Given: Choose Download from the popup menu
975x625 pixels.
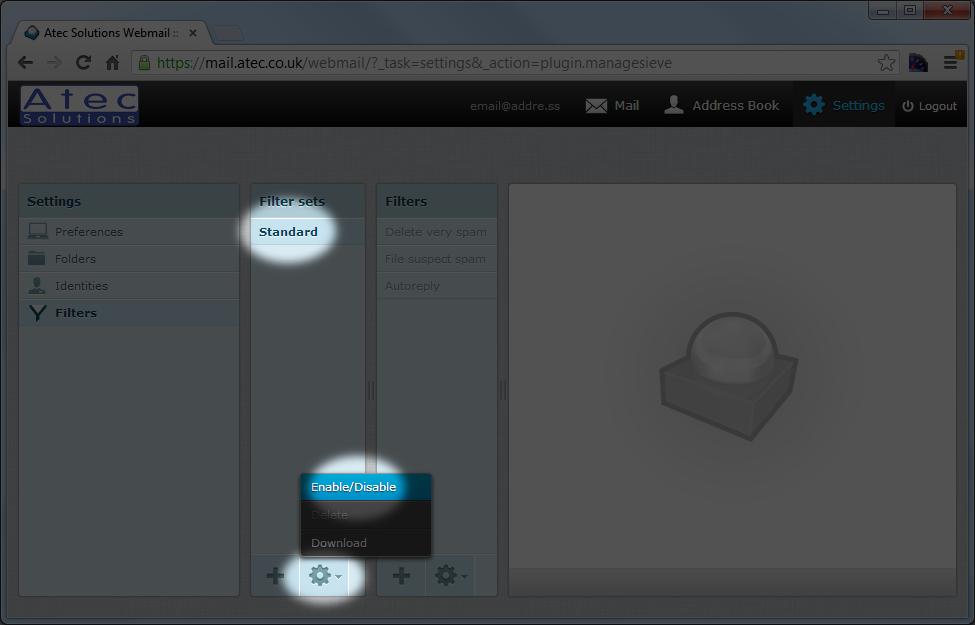Looking at the screenshot, I should coord(339,543).
